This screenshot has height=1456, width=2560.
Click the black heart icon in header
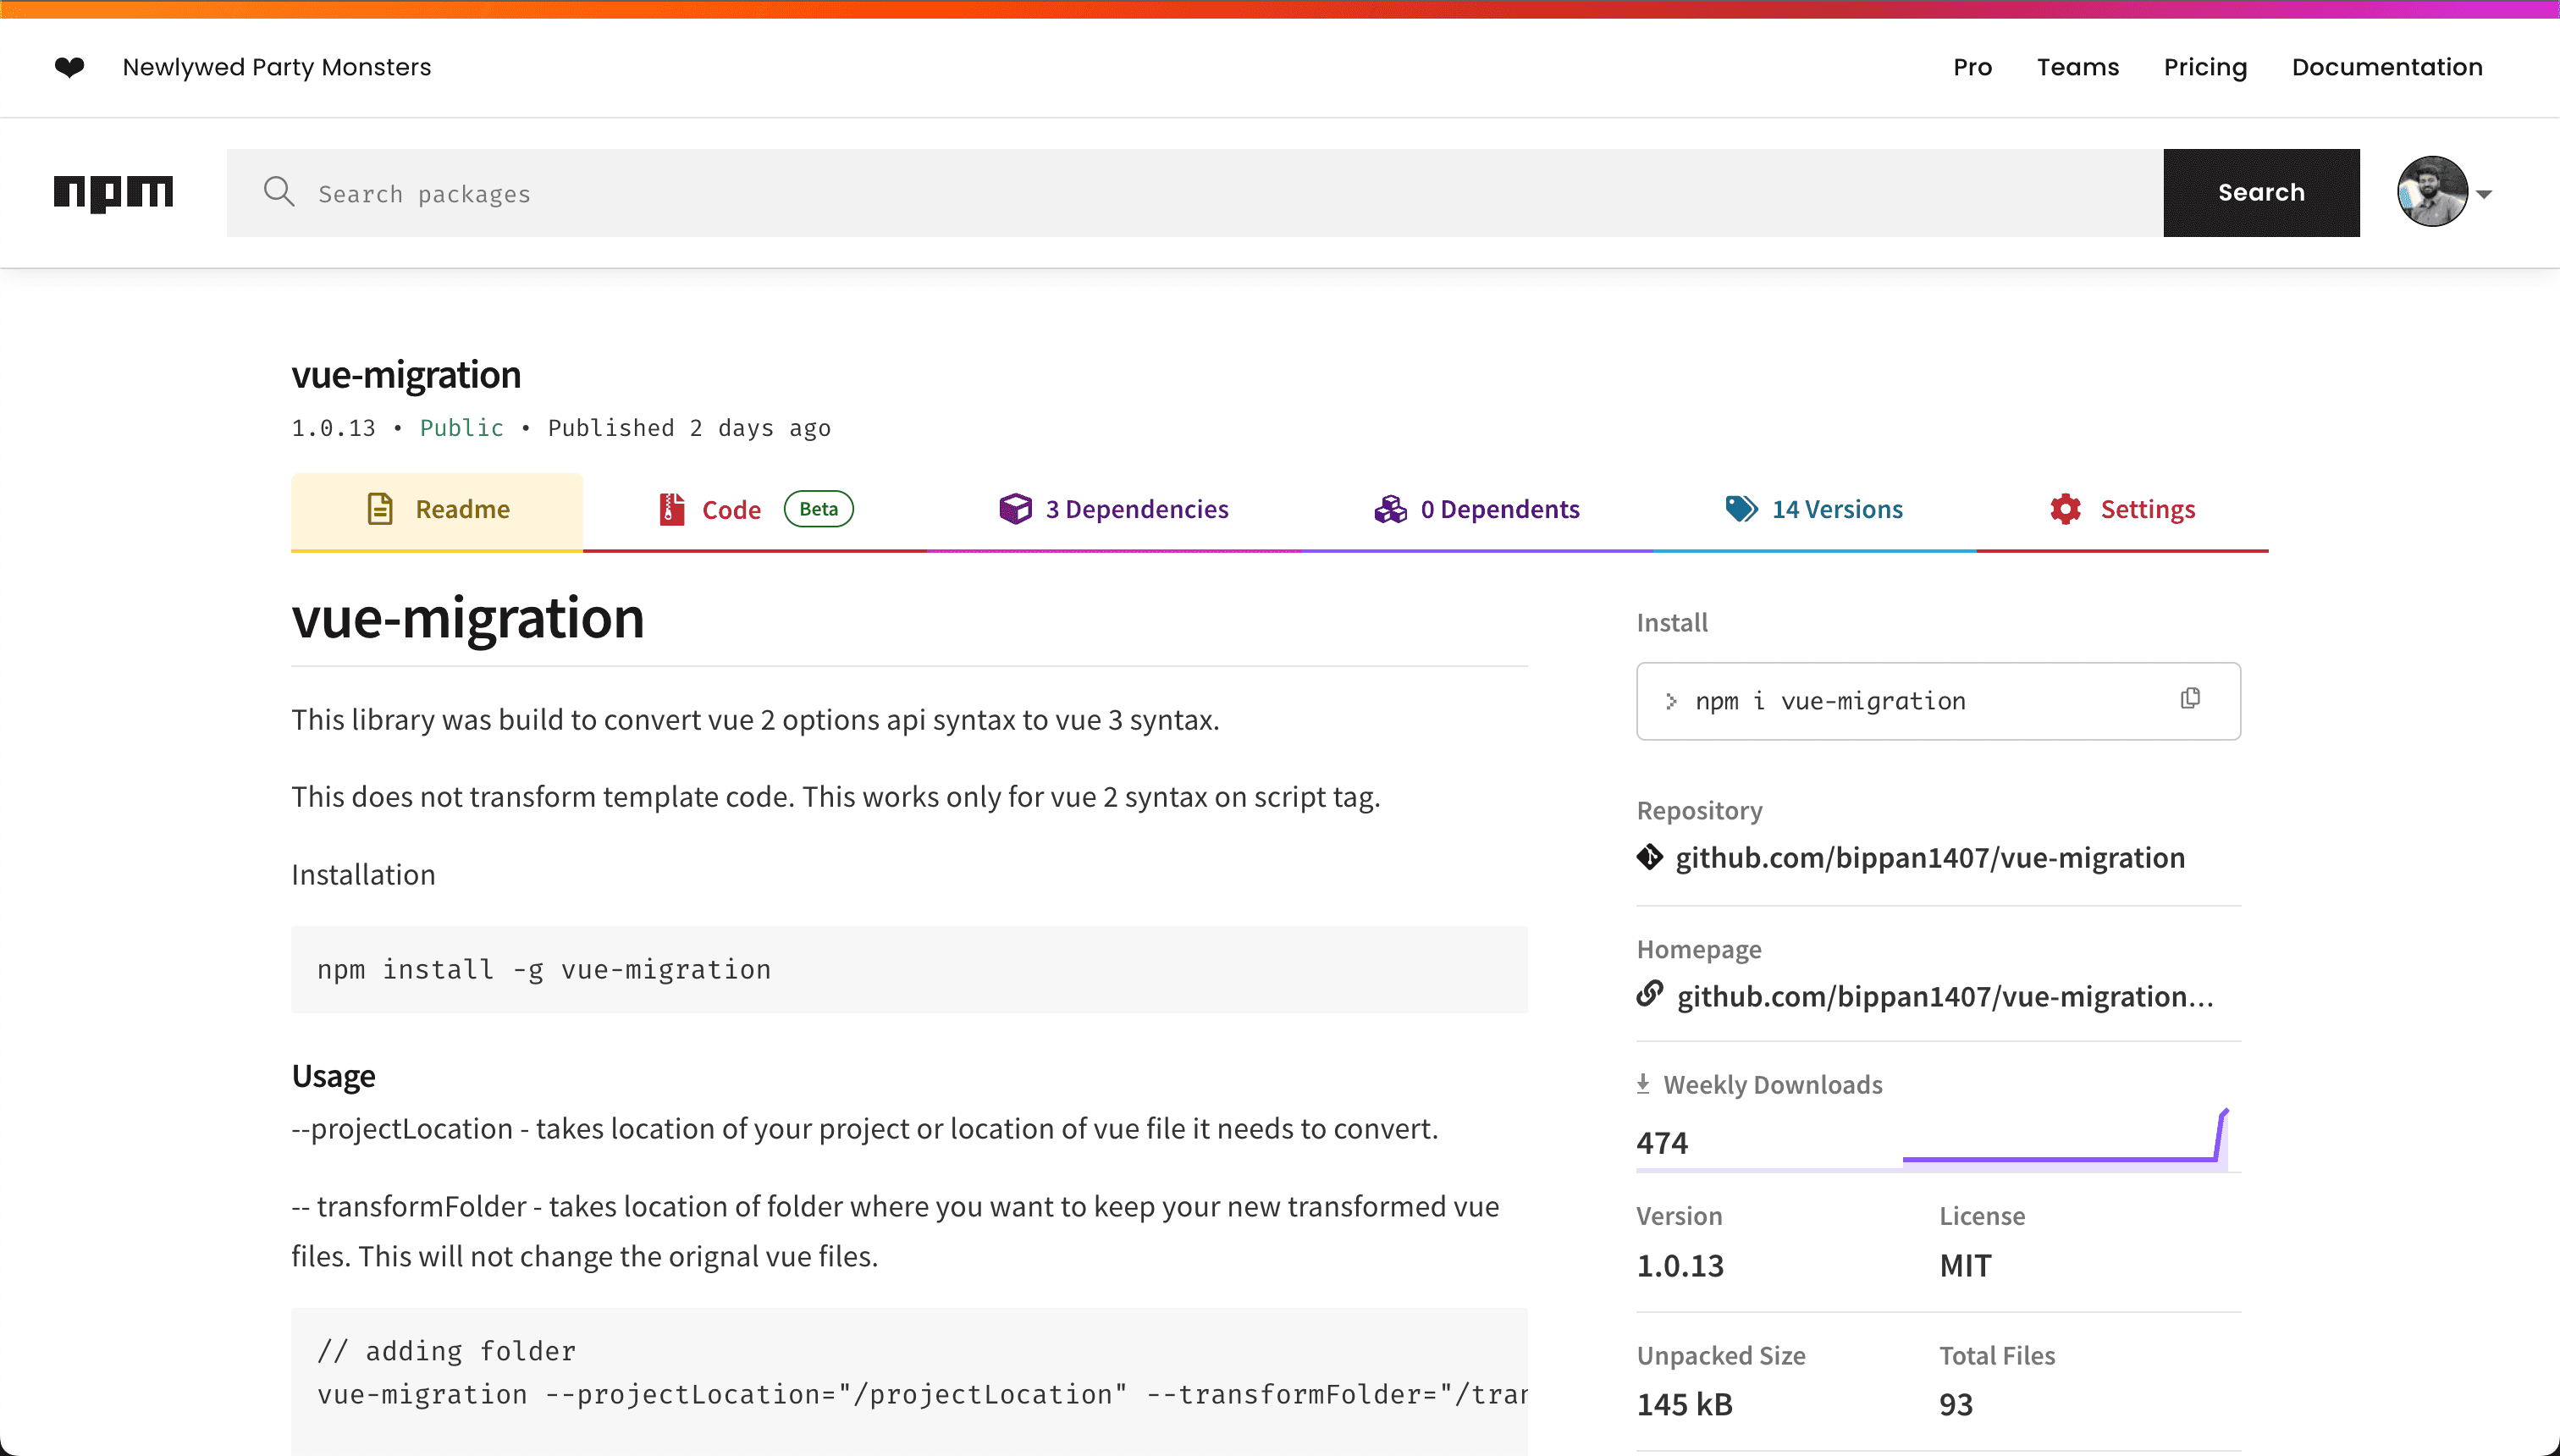point(69,67)
